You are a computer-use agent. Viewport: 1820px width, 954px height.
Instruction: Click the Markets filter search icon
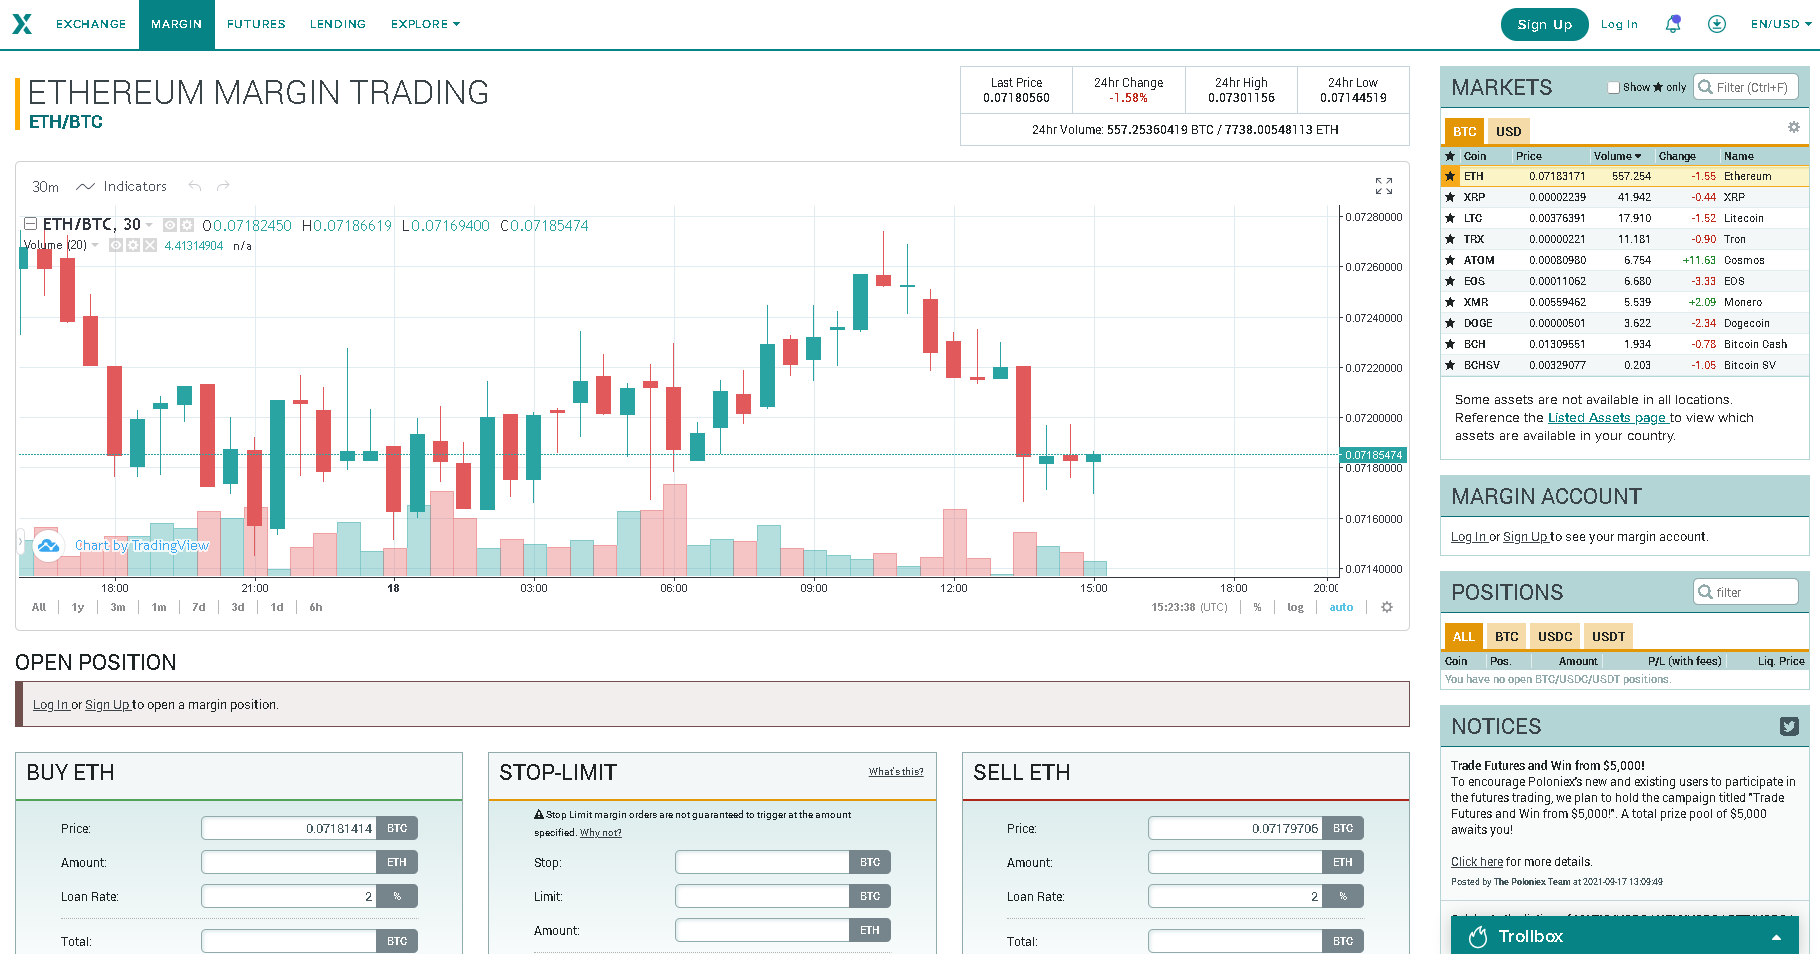pos(1706,87)
